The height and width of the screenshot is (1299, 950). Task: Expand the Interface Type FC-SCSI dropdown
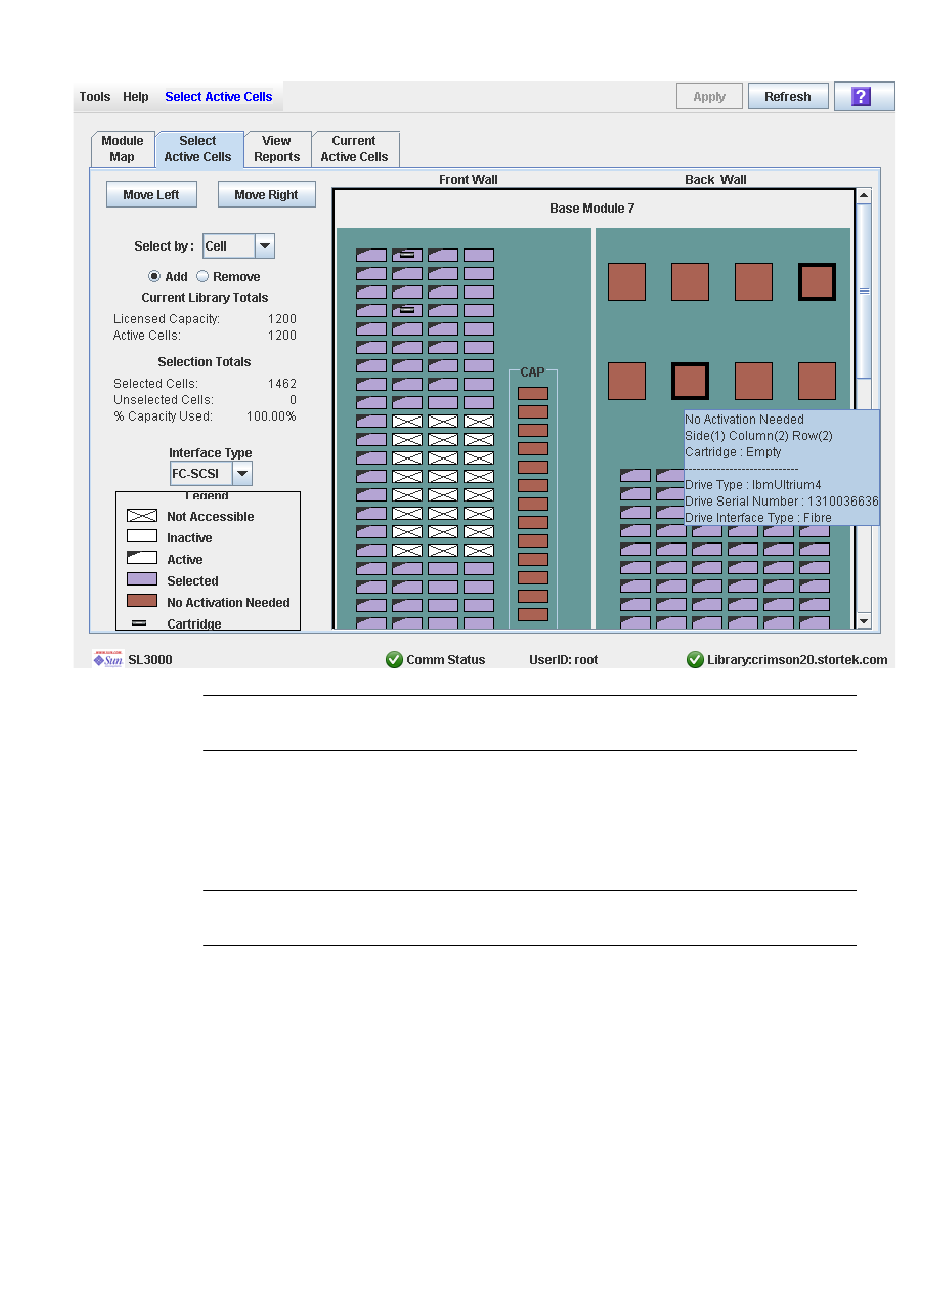pos(242,474)
